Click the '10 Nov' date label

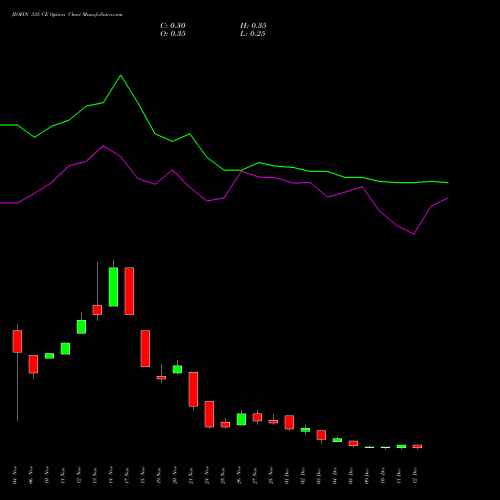[x=47, y=475]
